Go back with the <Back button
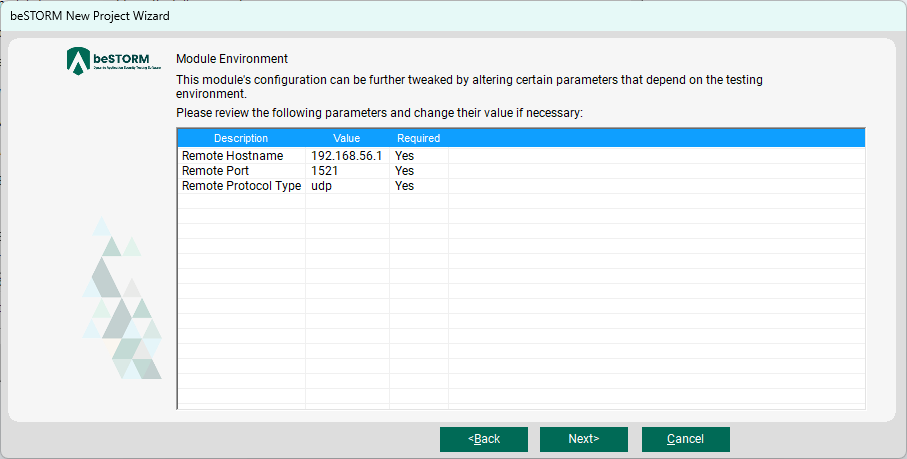Screen dimensions: 907x459 [484, 439]
